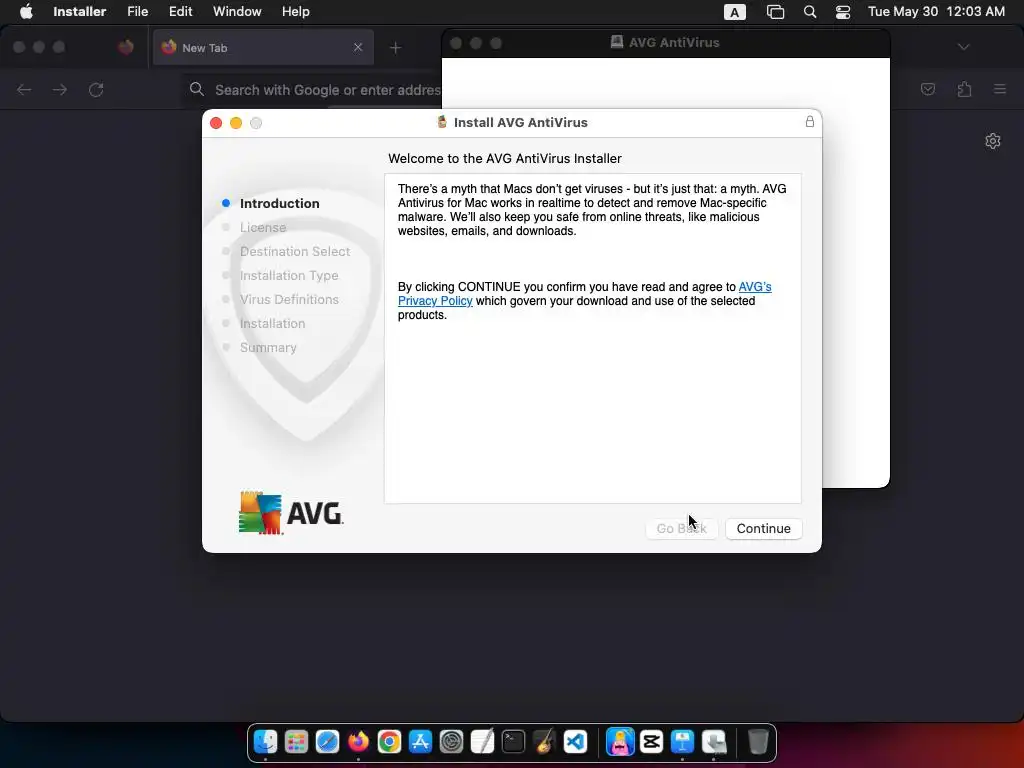Viewport: 1024px width, 768px height.
Task: Click the lock icon in the installer title bar
Action: 810,121
